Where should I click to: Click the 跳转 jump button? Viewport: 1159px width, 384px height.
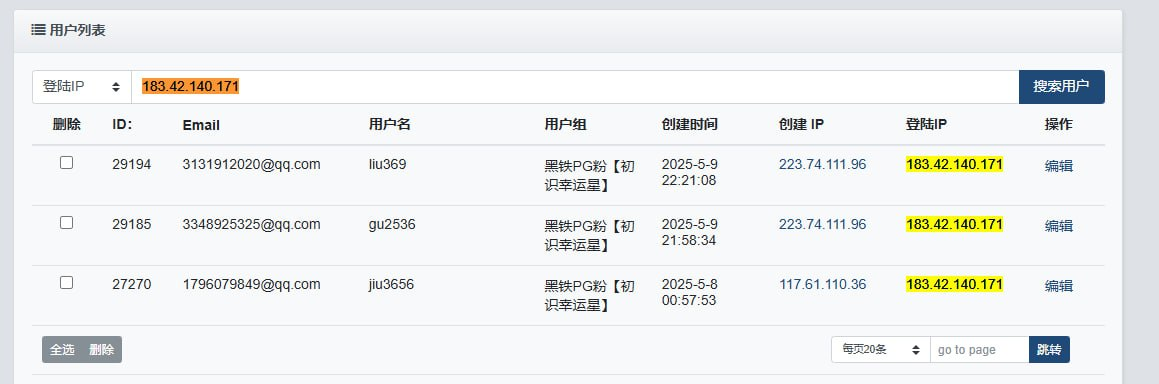1049,349
